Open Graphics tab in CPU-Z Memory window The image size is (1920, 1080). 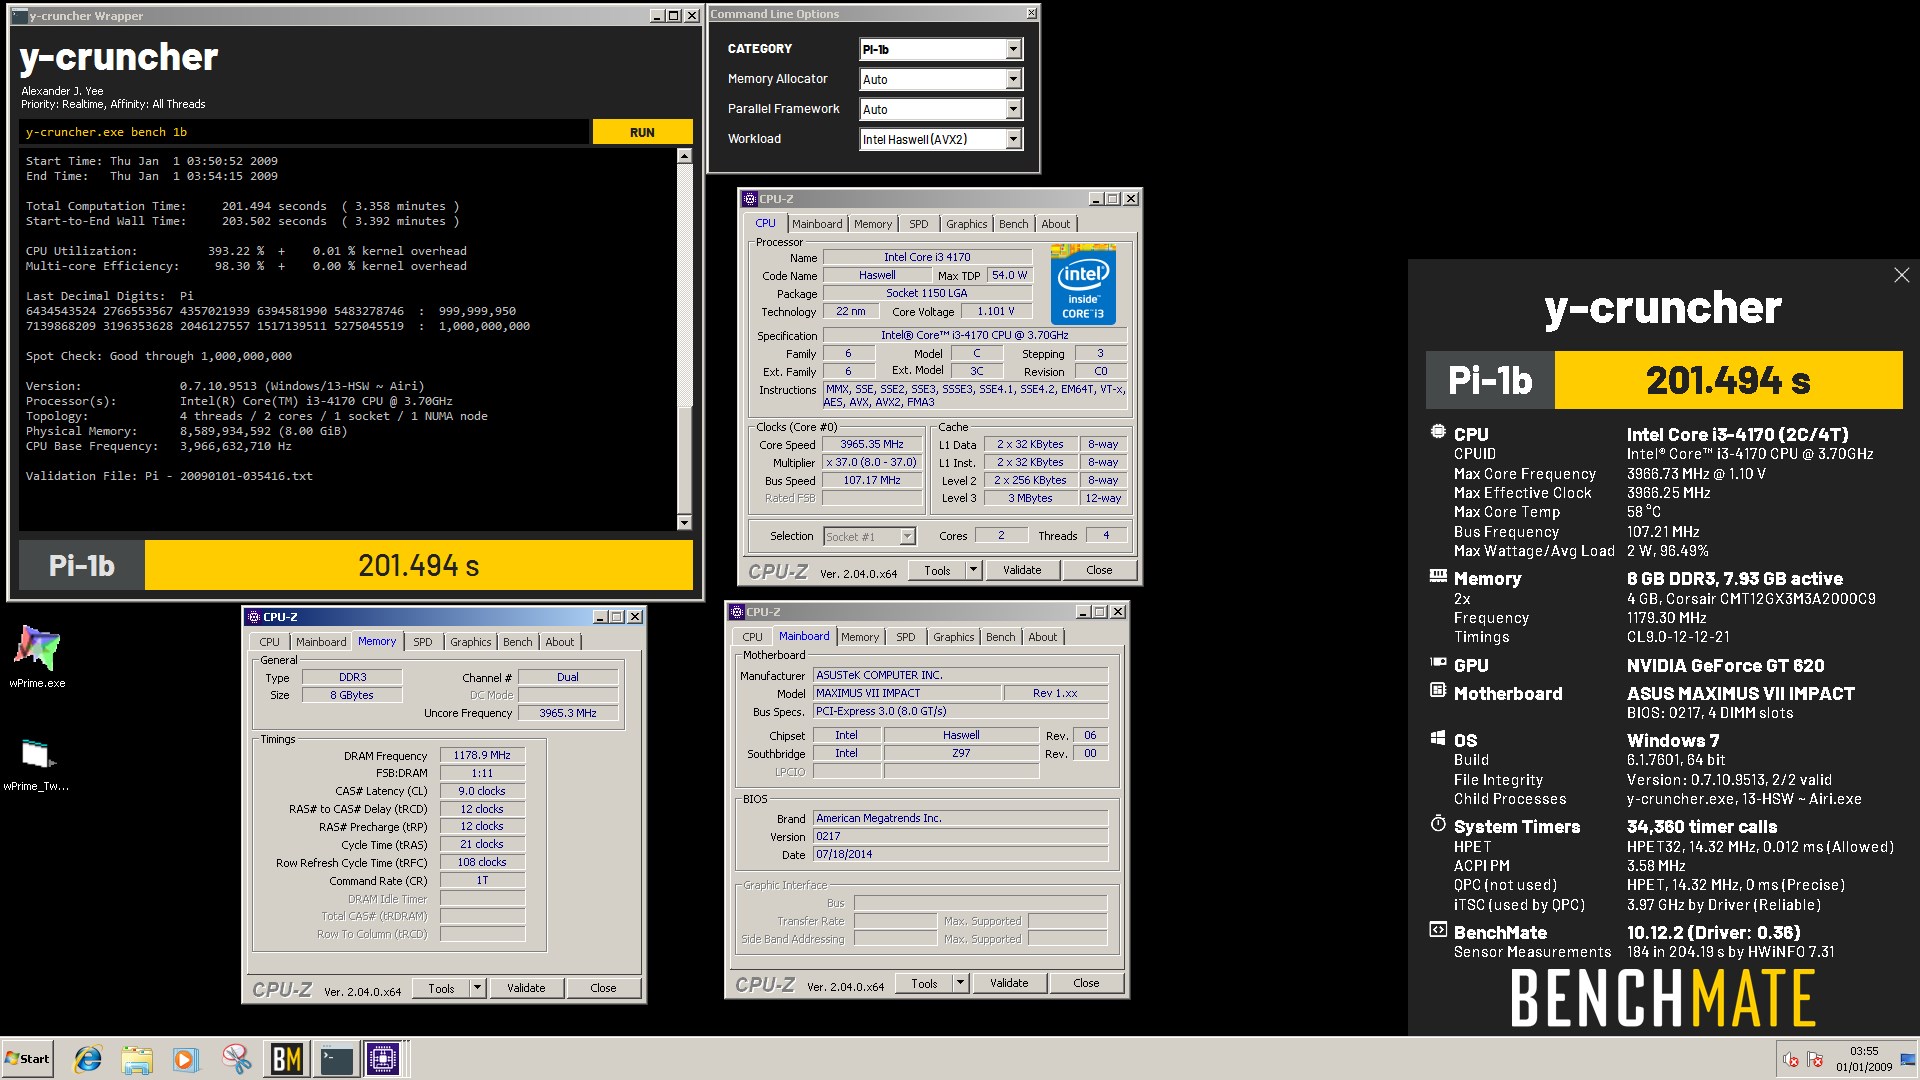coord(470,642)
